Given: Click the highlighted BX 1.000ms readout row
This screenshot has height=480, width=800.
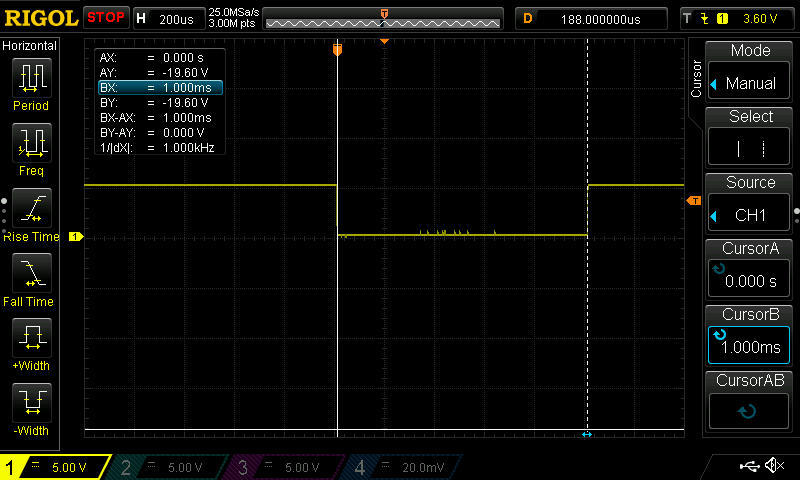Looking at the screenshot, I should coord(160,88).
